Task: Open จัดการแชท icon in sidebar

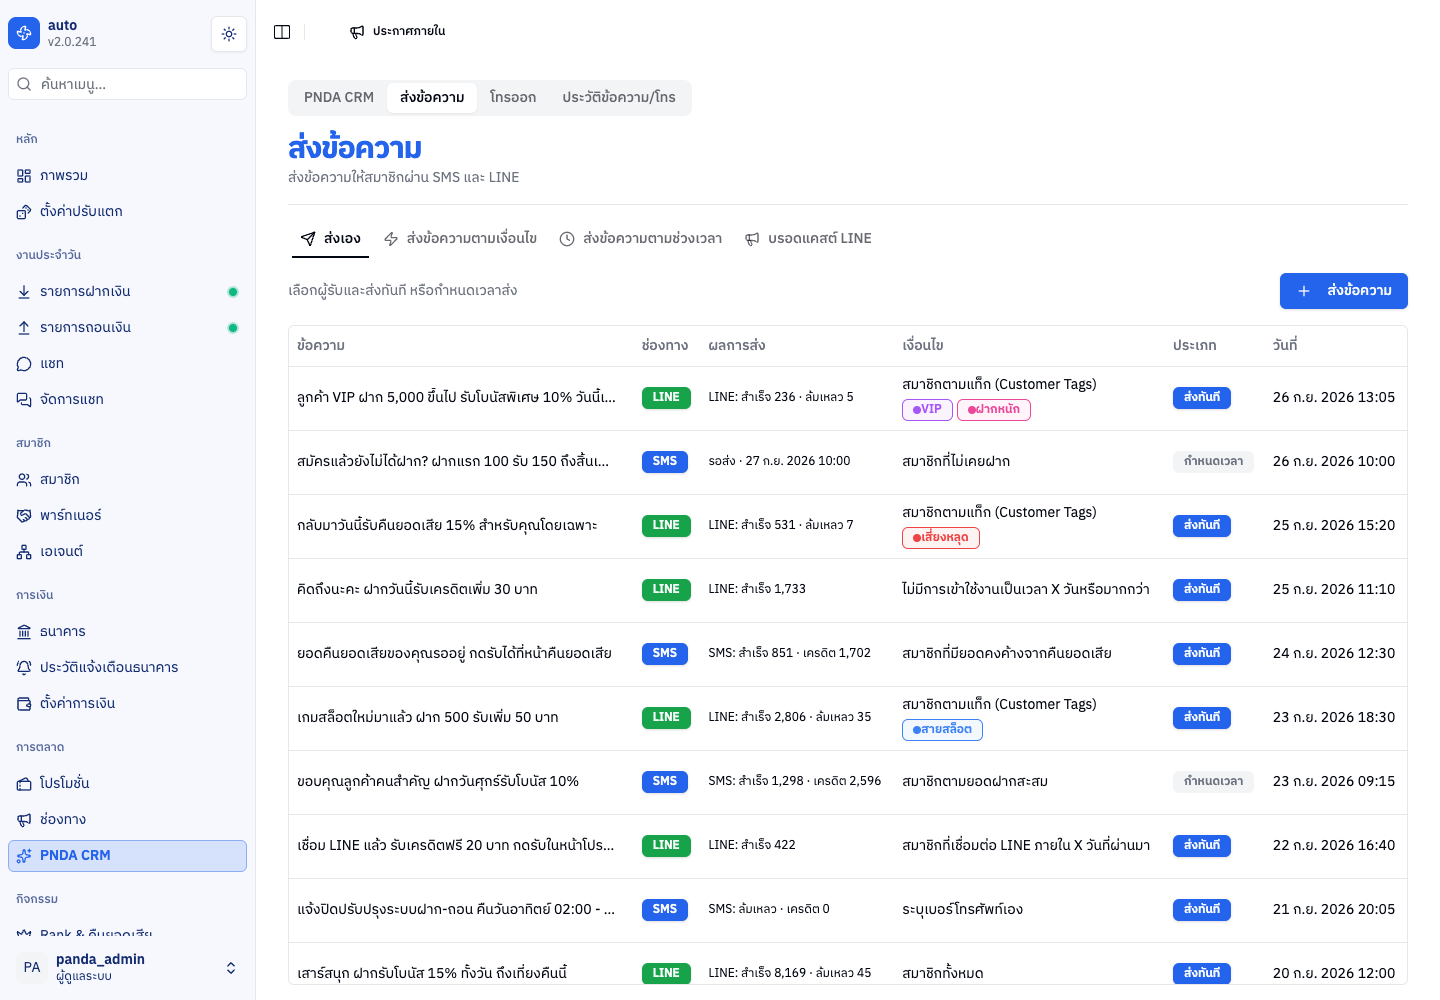Action: [24, 400]
